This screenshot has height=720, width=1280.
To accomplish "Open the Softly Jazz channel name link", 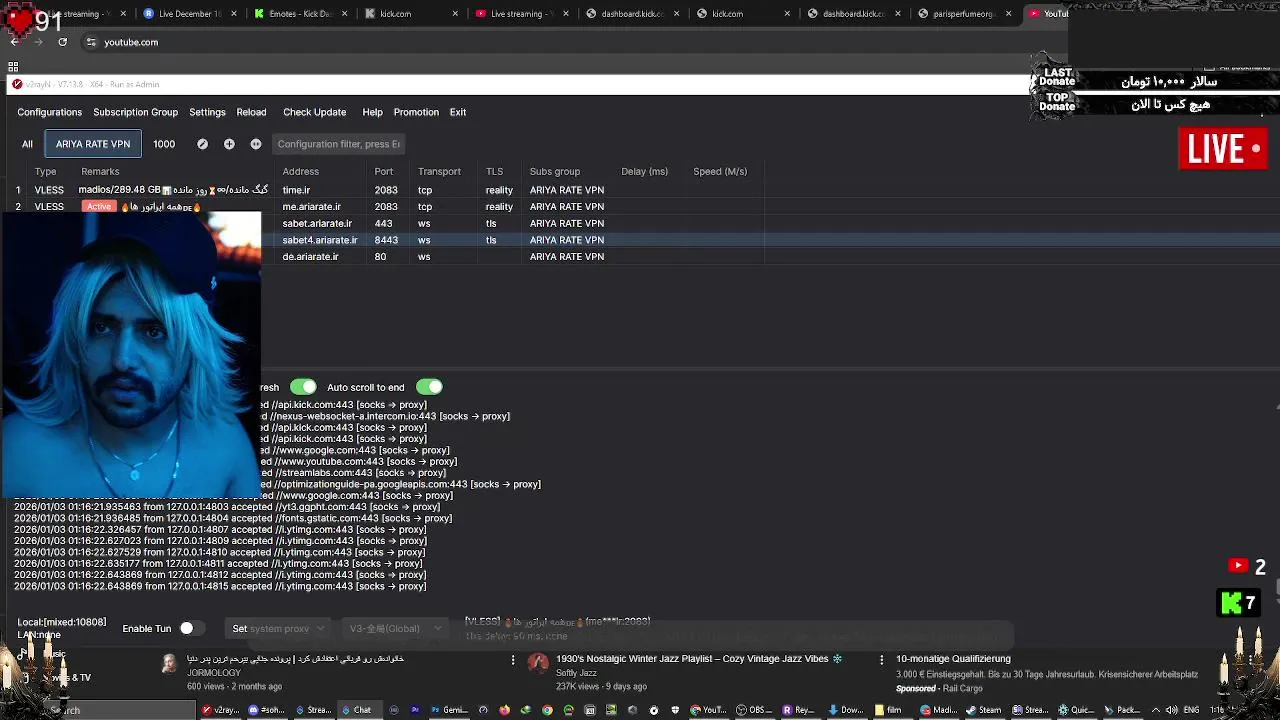I will coord(576,673).
